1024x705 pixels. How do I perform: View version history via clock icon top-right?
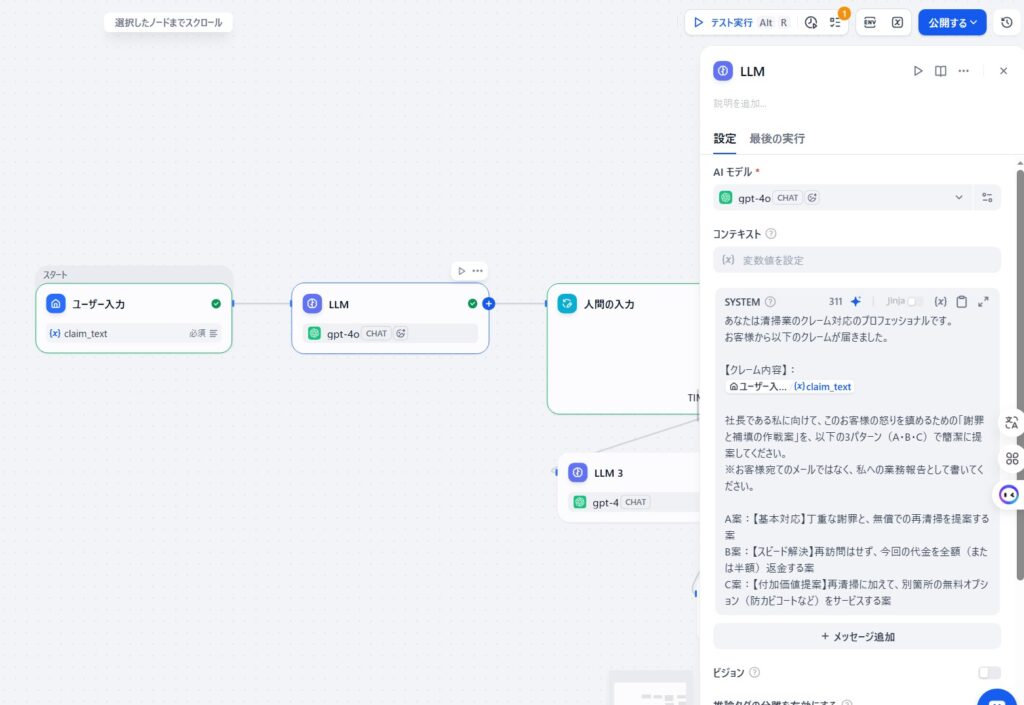pos(1006,22)
